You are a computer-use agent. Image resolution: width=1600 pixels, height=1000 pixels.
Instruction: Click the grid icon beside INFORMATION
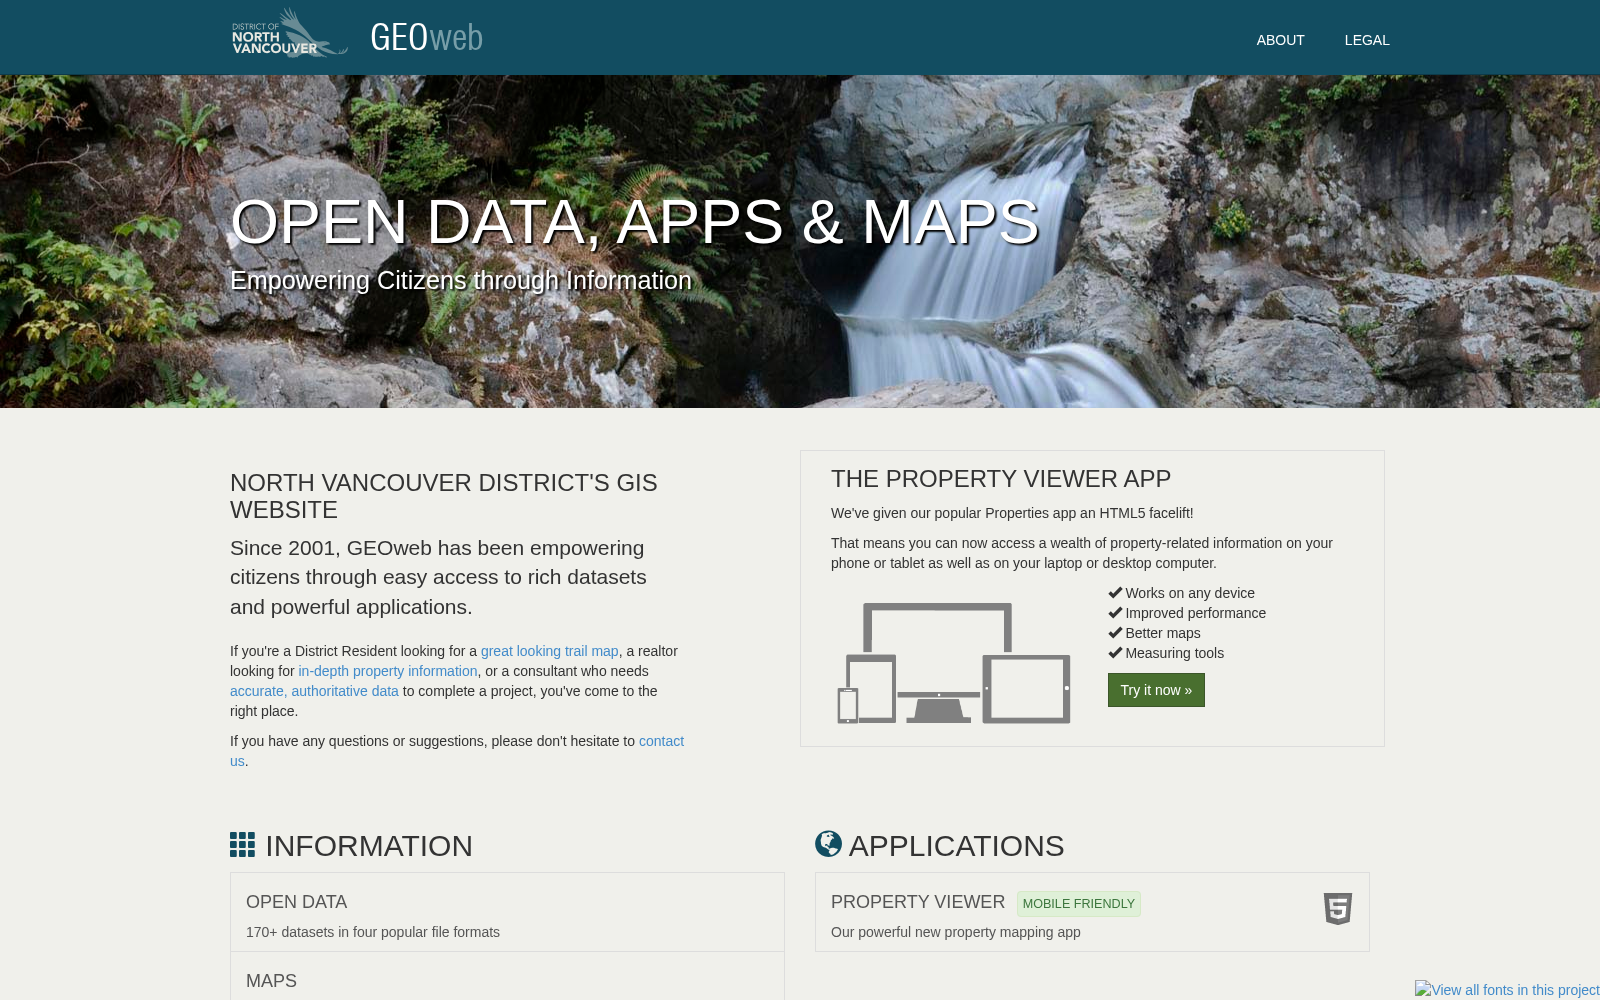(242, 845)
